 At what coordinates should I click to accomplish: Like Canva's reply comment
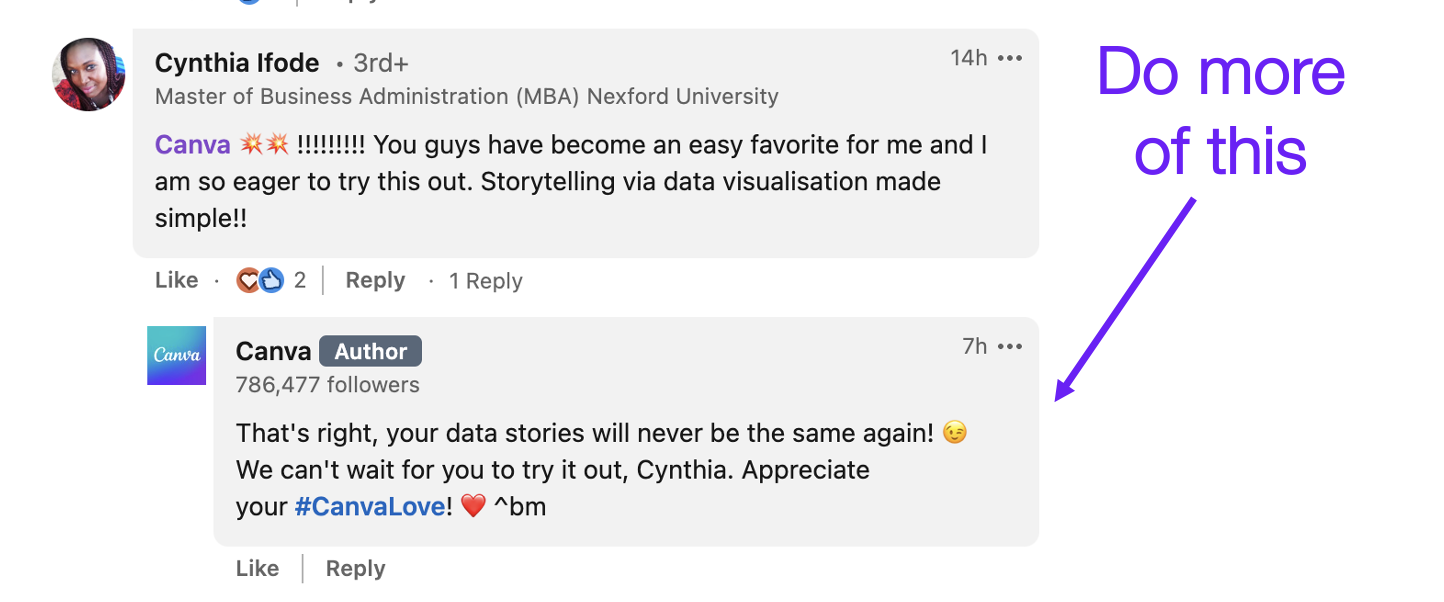tap(257, 569)
